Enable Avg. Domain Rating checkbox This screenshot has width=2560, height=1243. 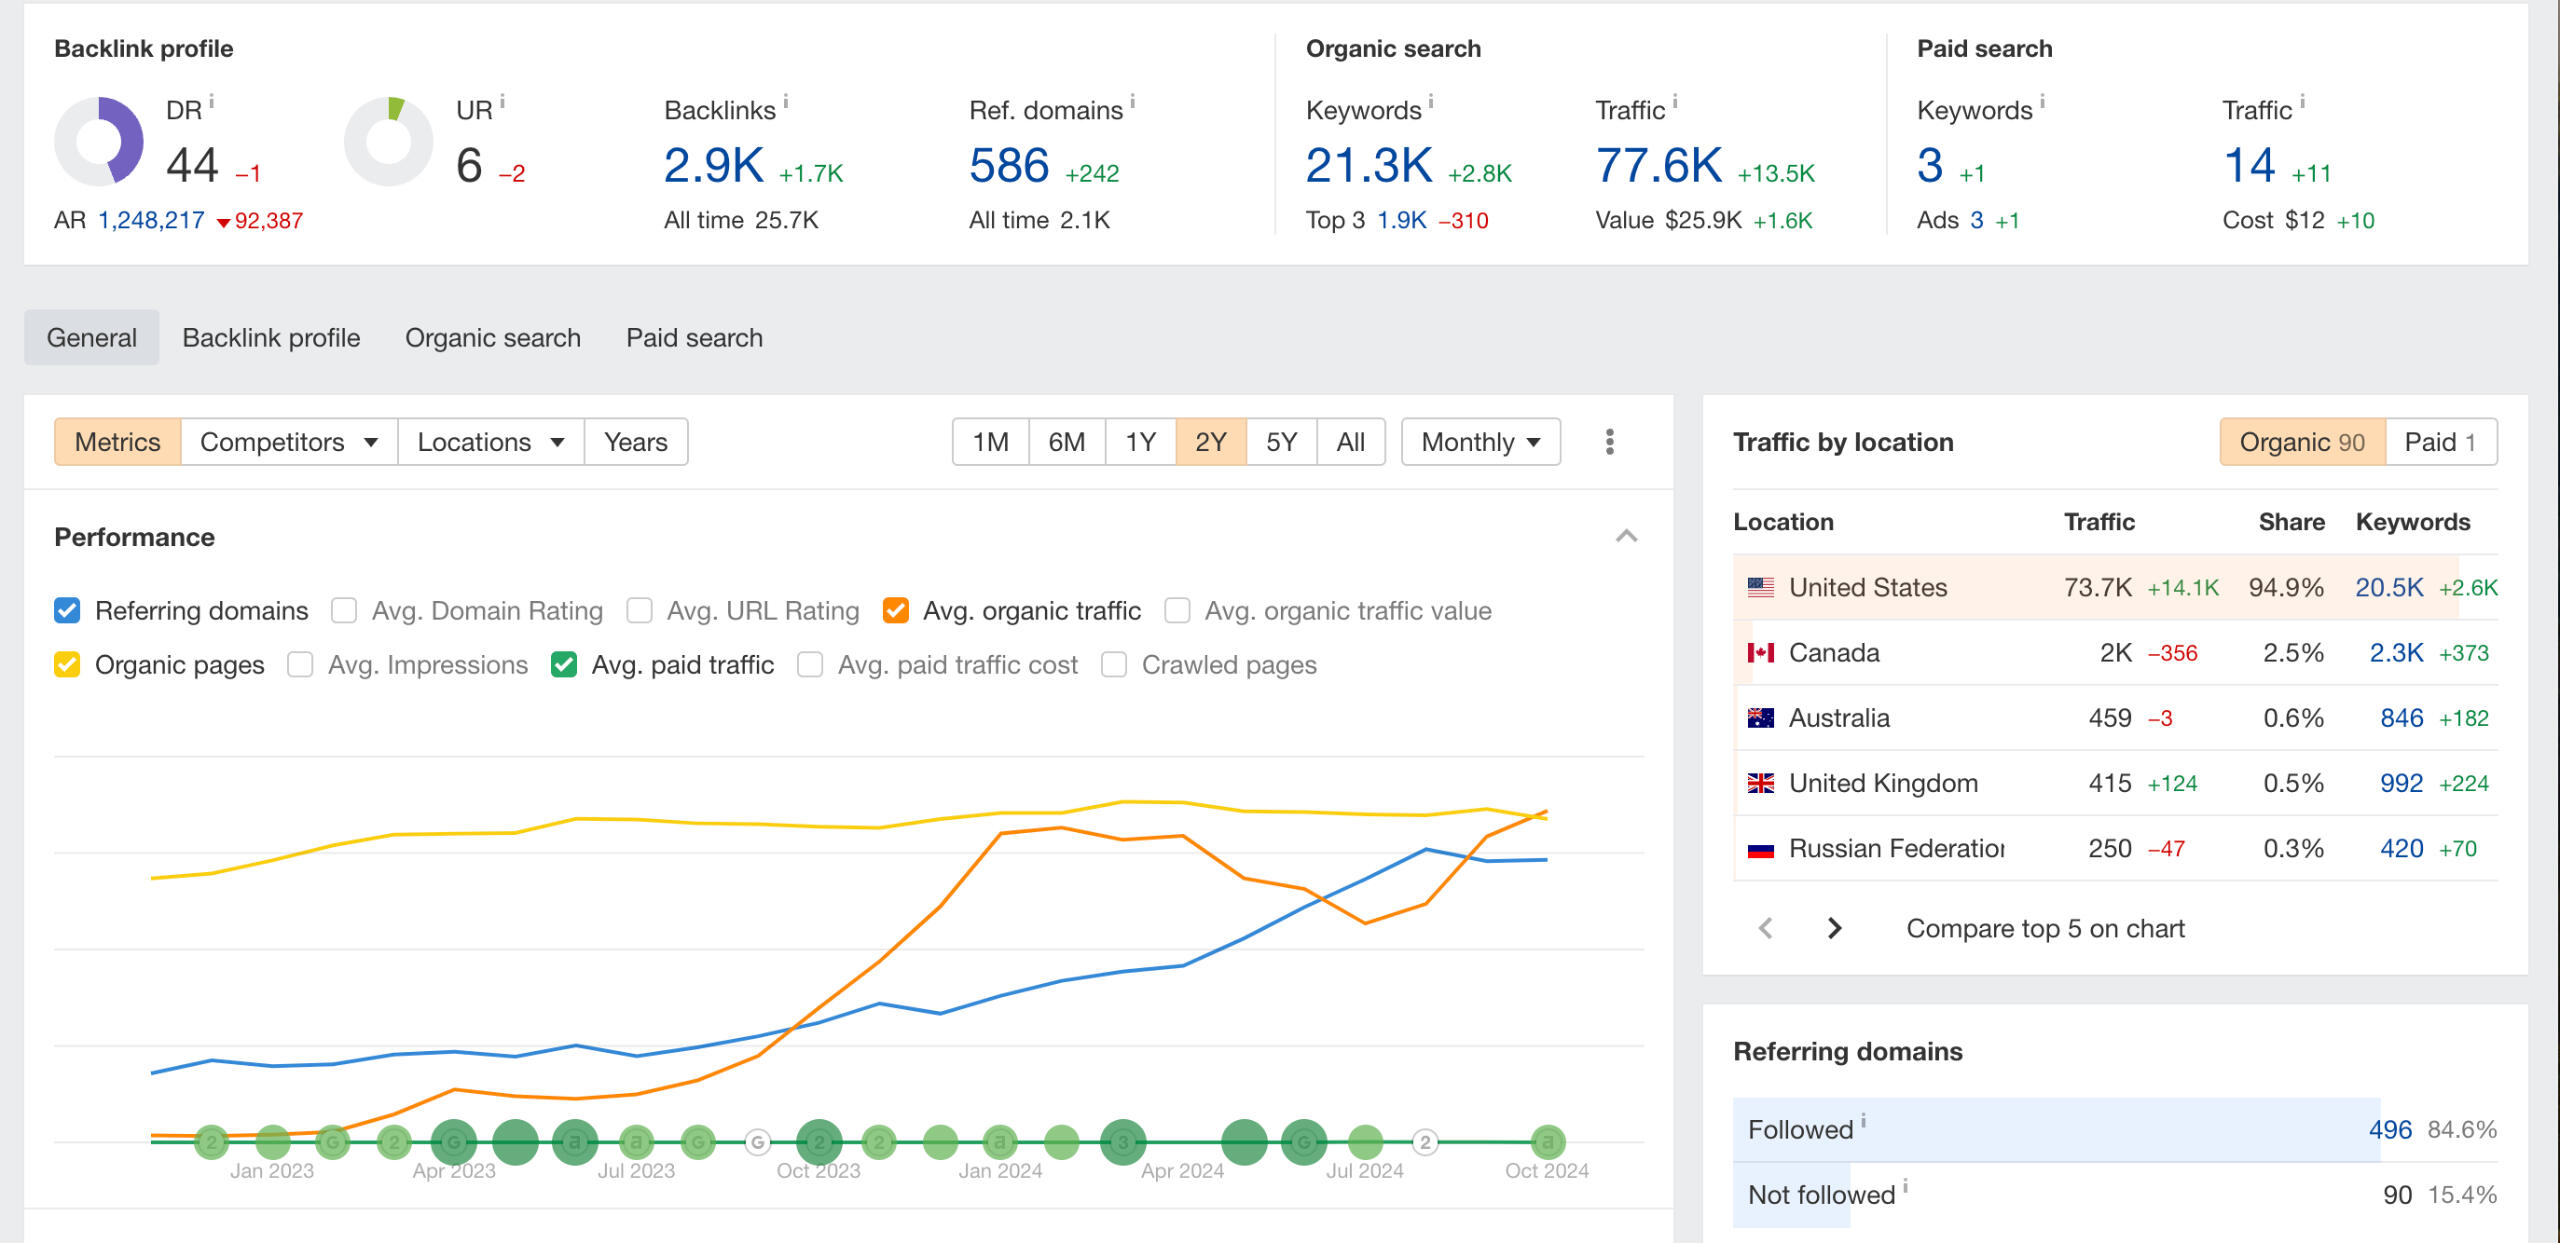[344, 610]
